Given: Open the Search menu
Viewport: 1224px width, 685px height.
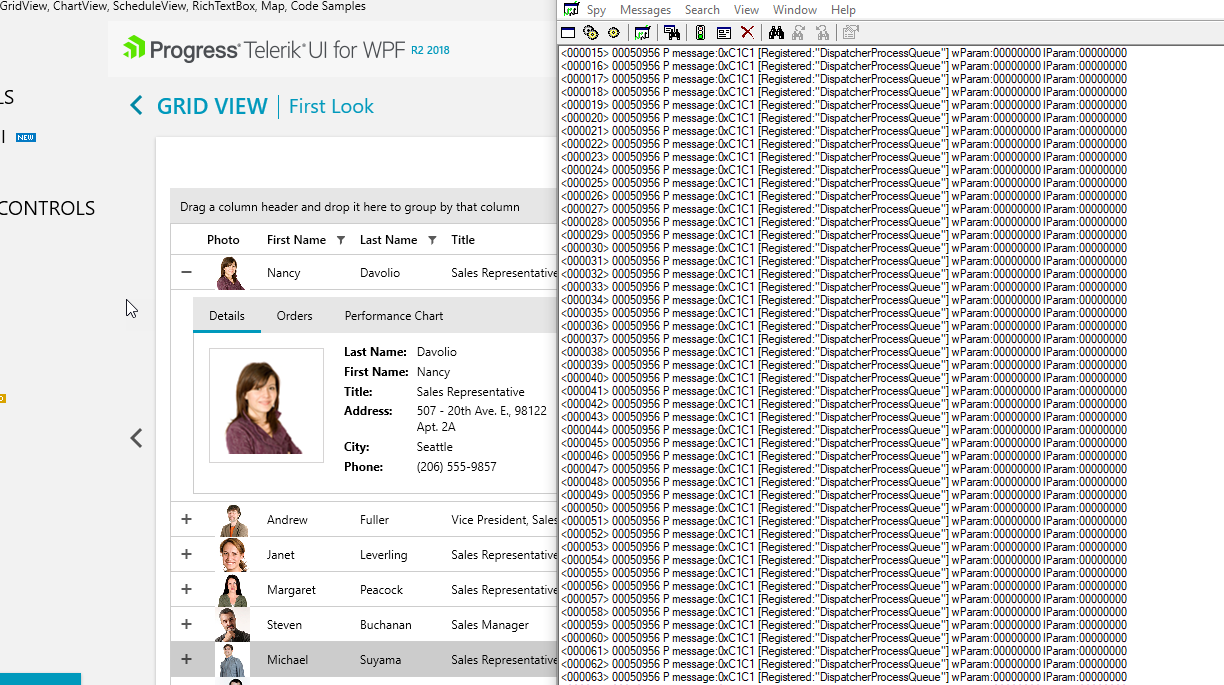Looking at the screenshot, I should pos(702,9).
